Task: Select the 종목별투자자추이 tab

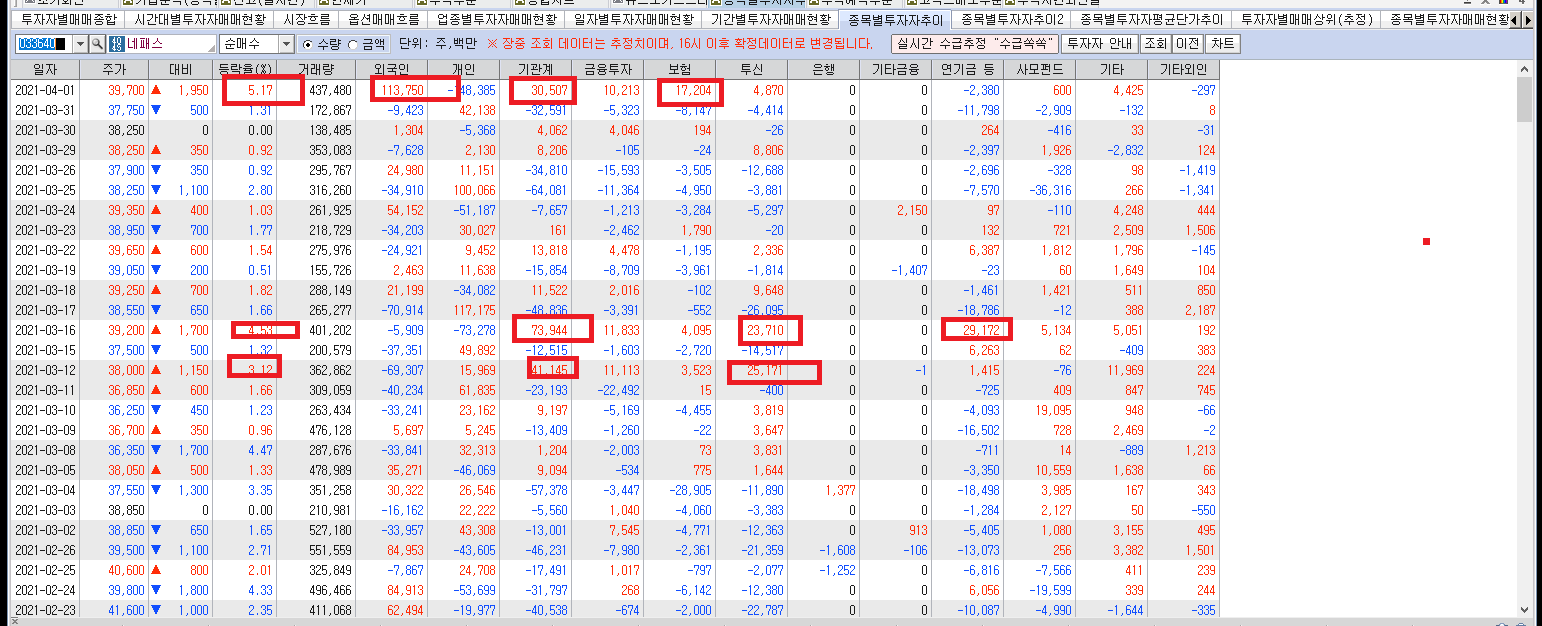Action: pyautogui.click(x=894, y=19)
